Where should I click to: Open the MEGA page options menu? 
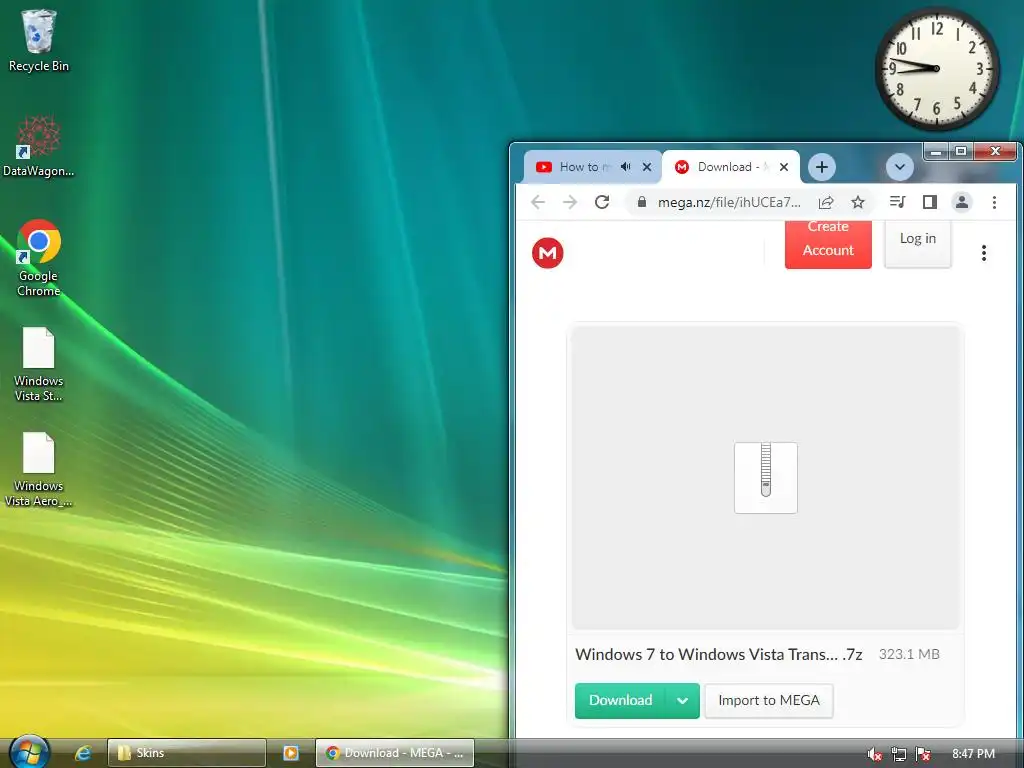tap(984, 253)
